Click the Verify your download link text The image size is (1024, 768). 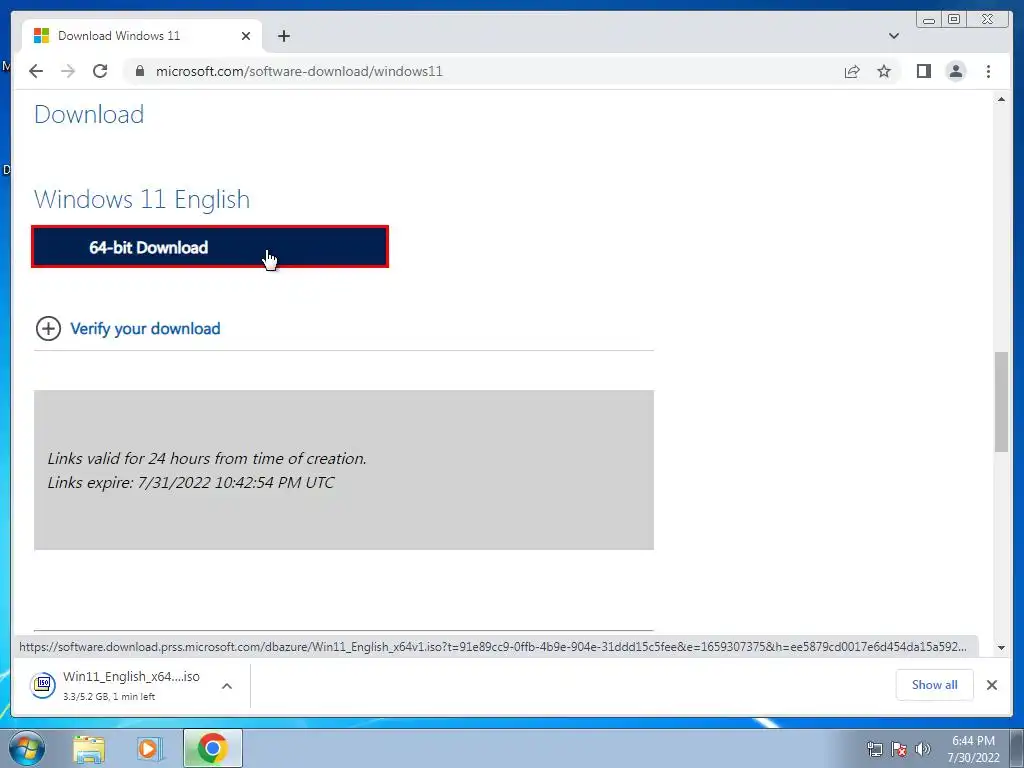(x=145, y=328)
